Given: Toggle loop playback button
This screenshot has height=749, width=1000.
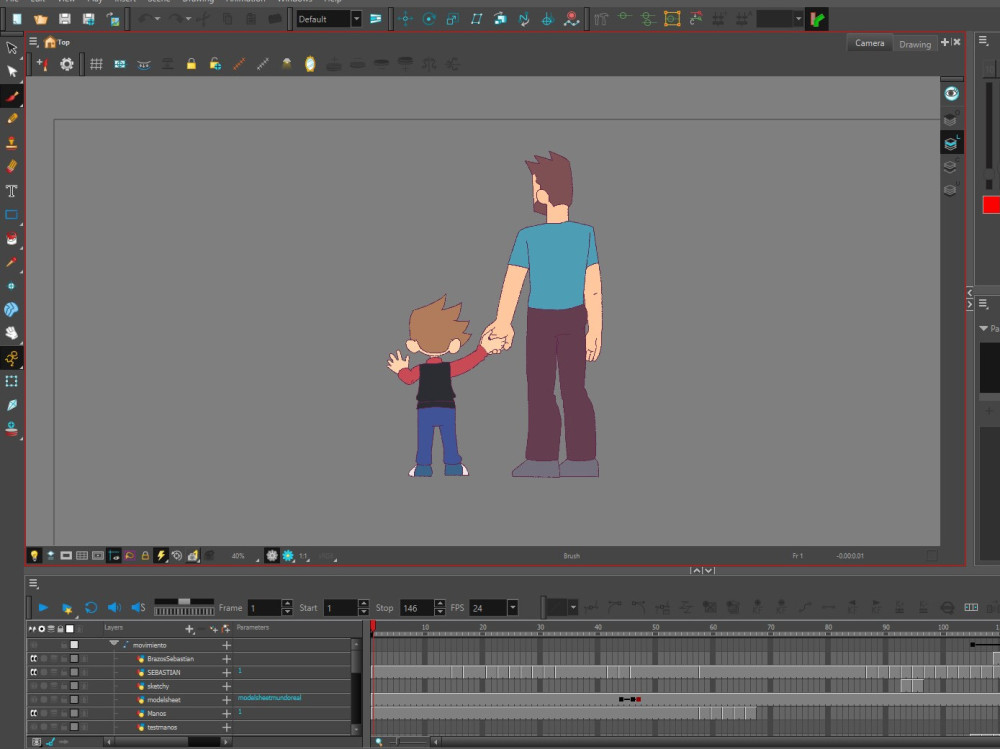Looking at the screenshot, I should pyautogui.click(x=91, y=607).
